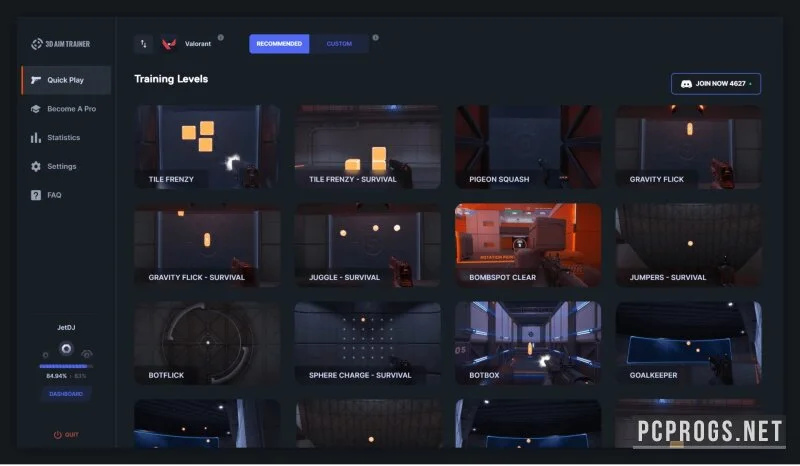Open the Bombspot Clear level
The image size is (800, 466).
528,245
